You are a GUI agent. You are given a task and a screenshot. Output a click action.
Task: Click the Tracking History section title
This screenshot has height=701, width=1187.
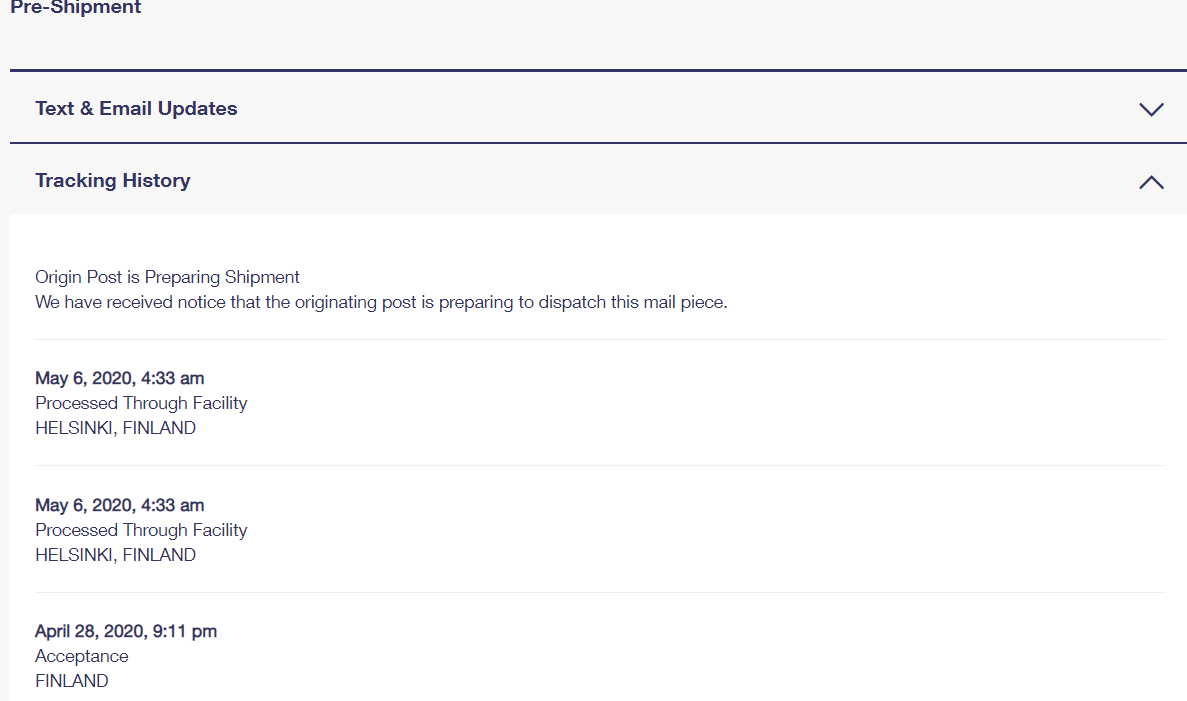pos(113,180)
